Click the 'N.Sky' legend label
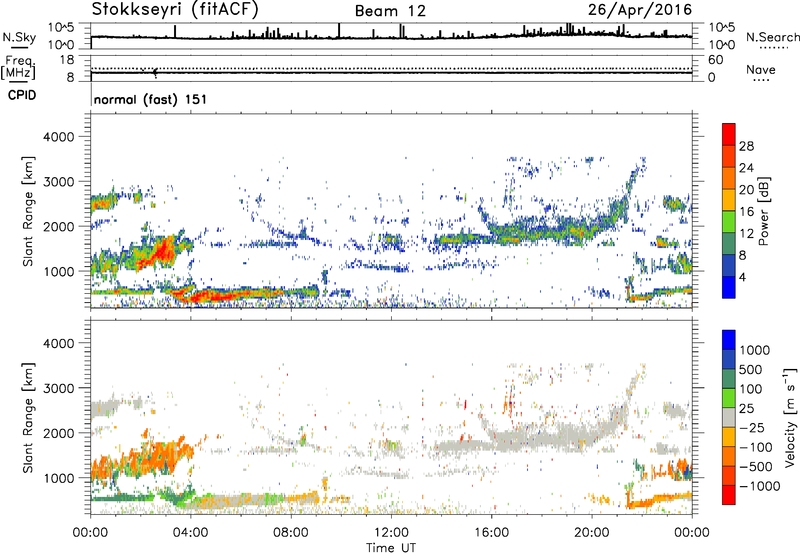The height and width of the screenshot is (554, 800). pos(19,37)
